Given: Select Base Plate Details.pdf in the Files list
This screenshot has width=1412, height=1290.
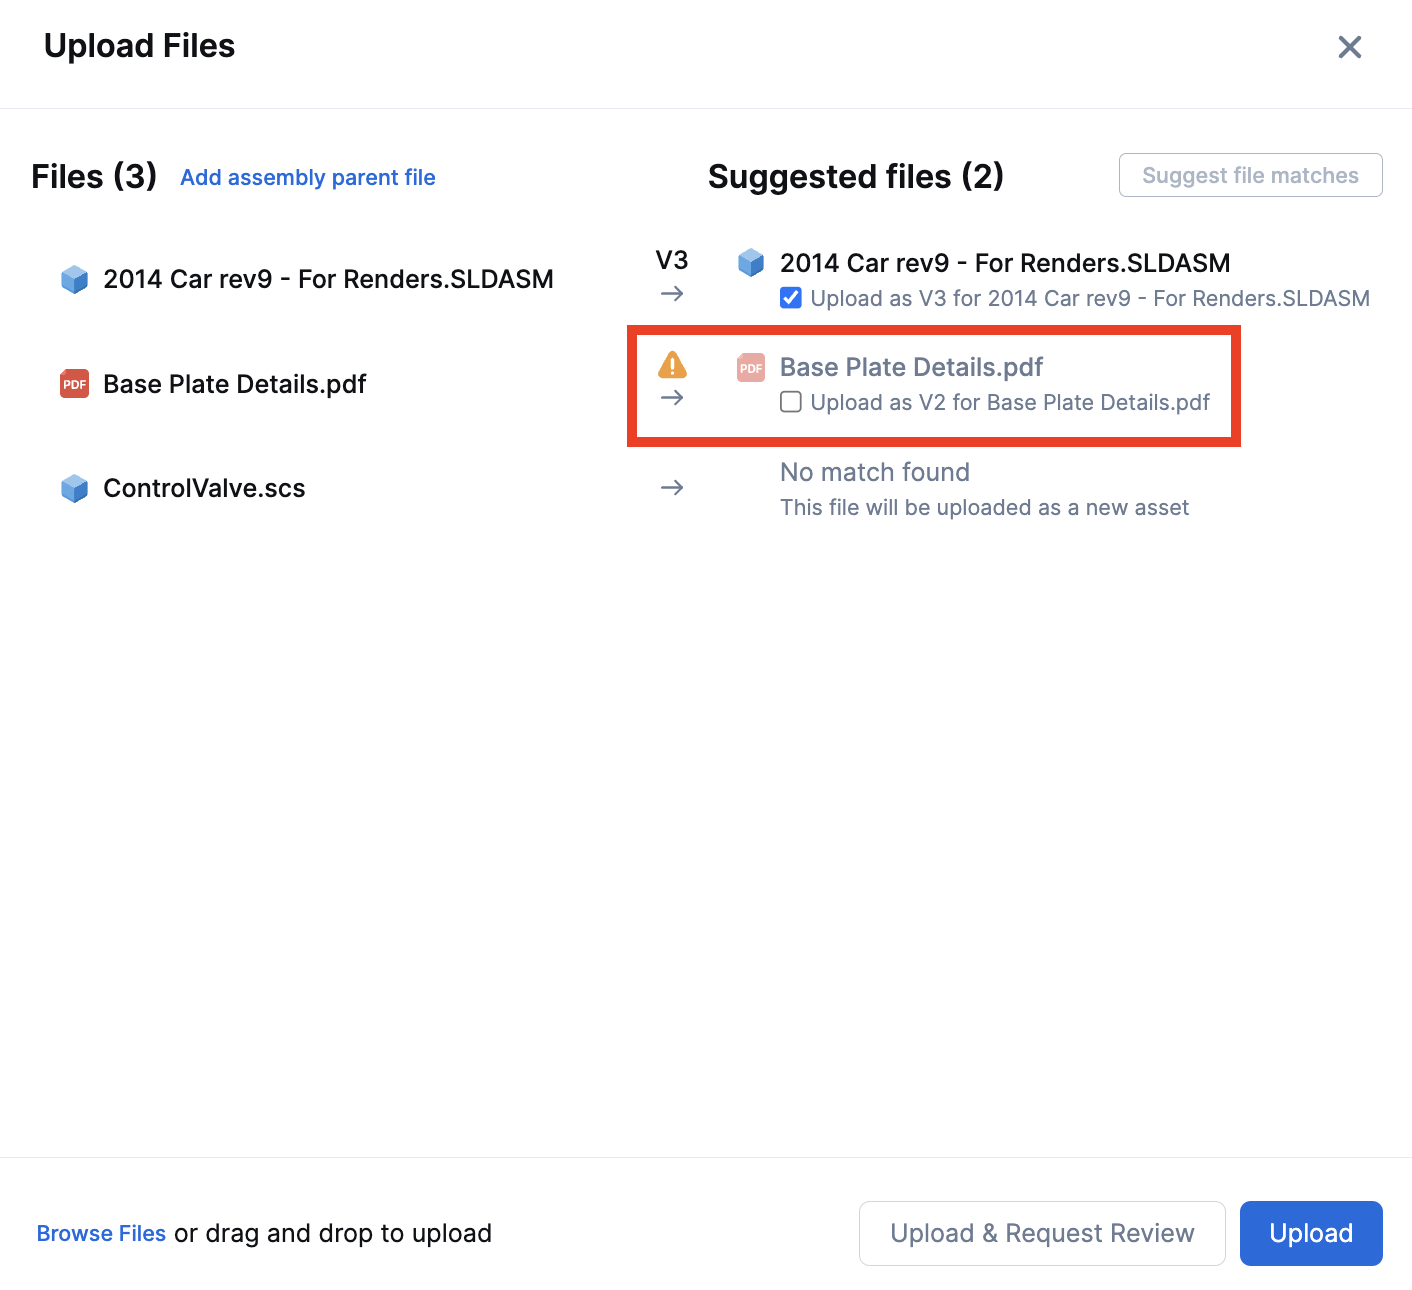Looking at the screenshot, I should pos(234,384).
